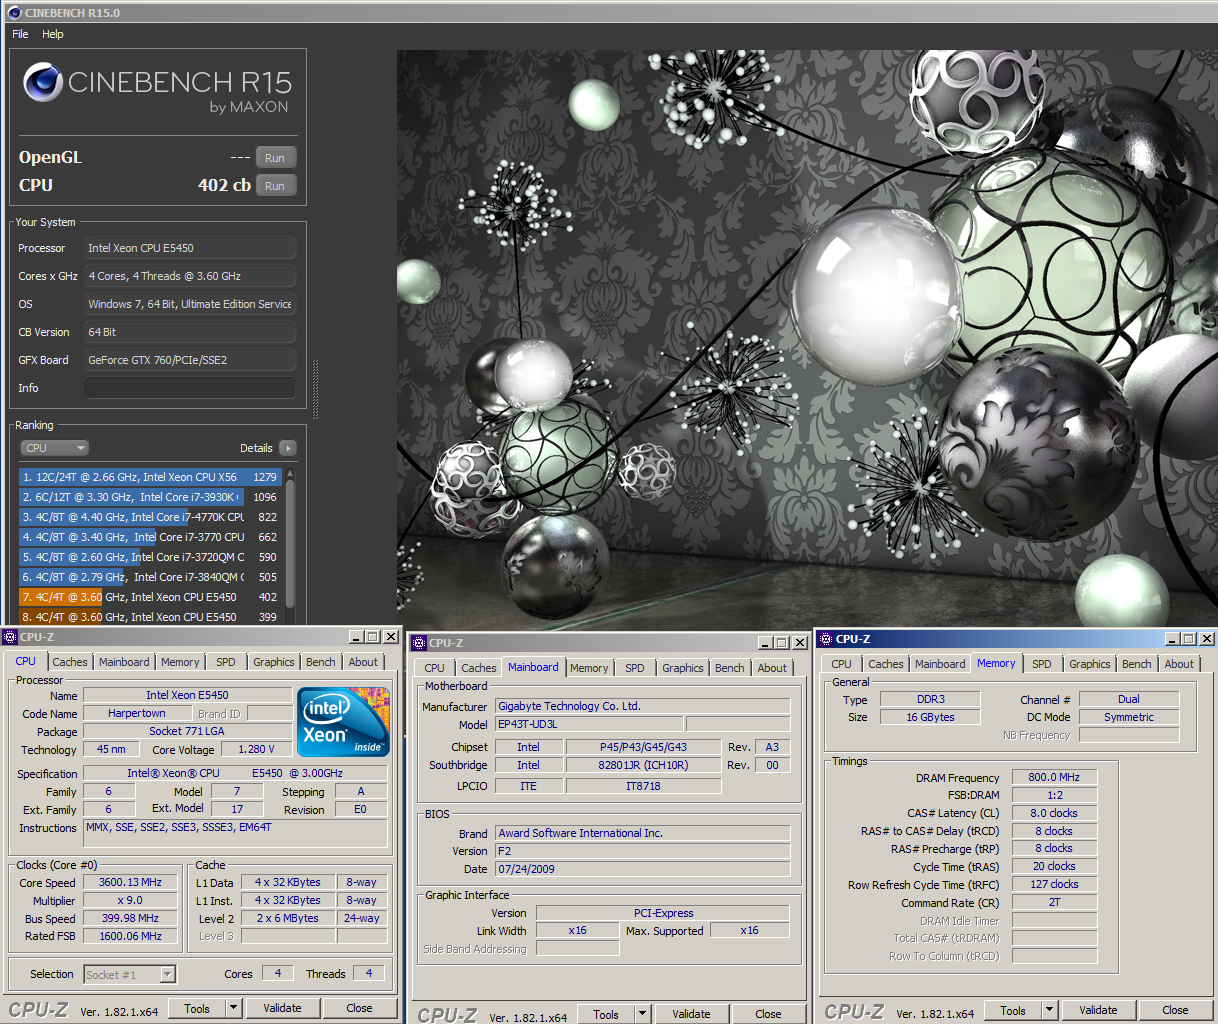Click the Cores count field showing 4
The image size is (1218, 1024).
tap(277, 973)
